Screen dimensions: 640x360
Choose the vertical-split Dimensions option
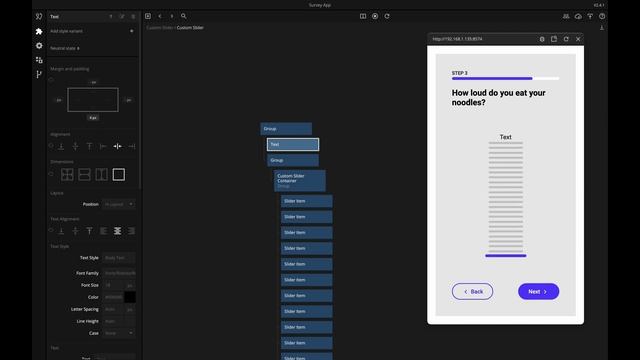[x=102, y=175]
